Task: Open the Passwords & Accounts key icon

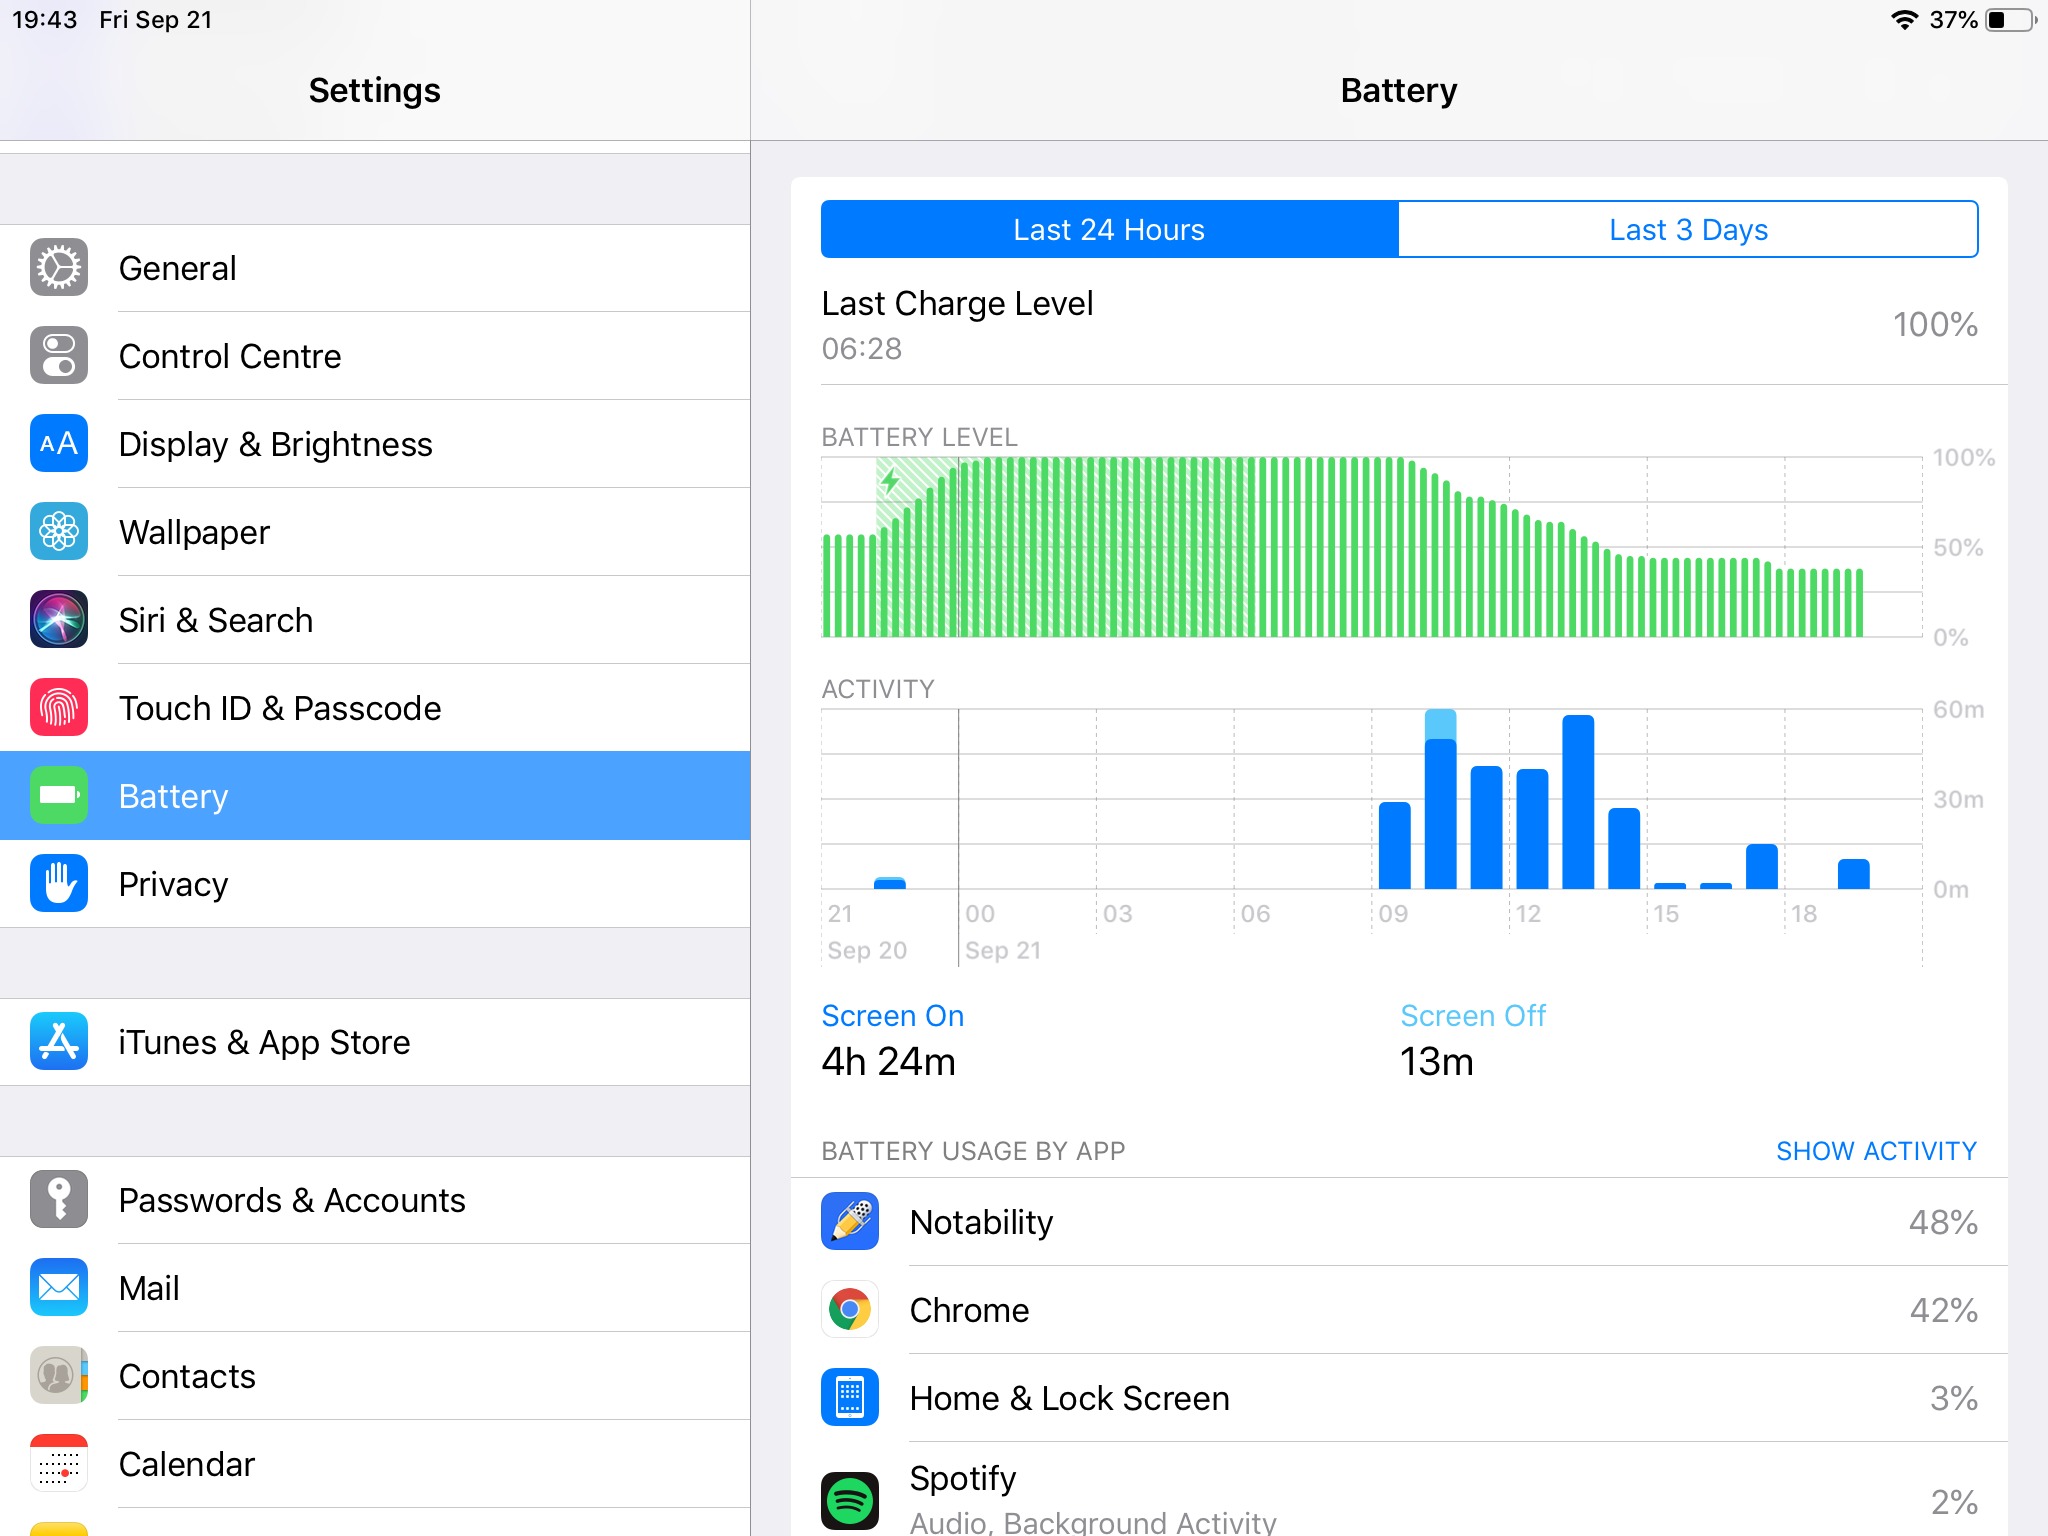Action: tap(59, 1200)
